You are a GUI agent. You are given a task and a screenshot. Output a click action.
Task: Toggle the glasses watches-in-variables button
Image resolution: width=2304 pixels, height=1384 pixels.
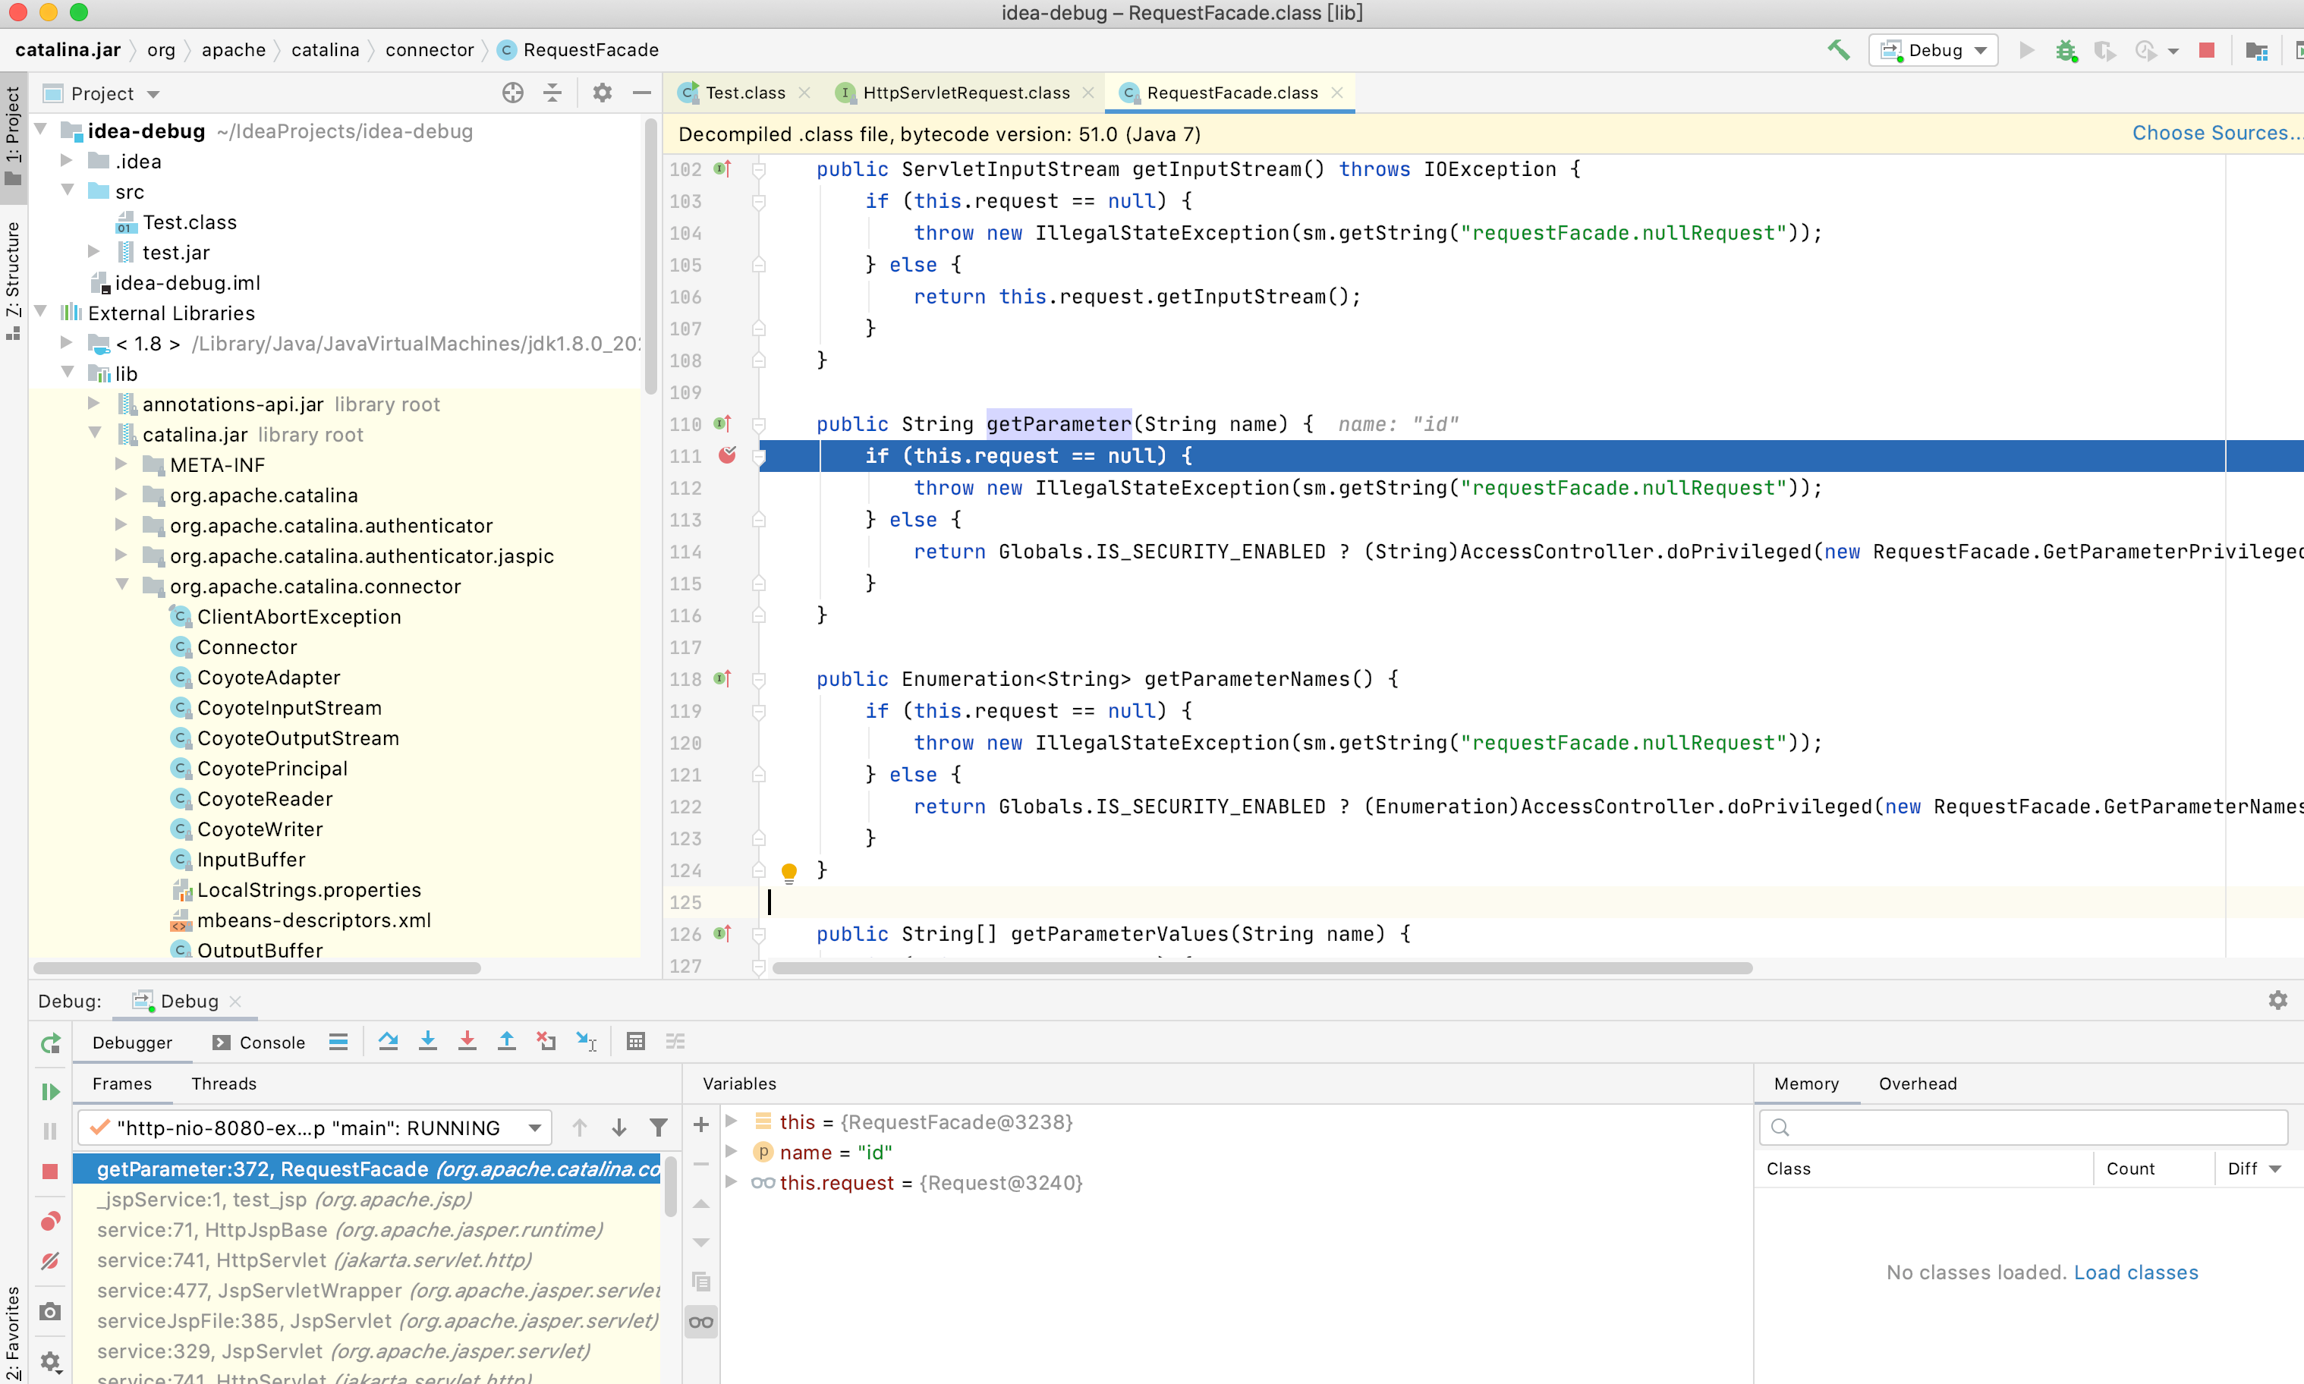coord(701,1322)
